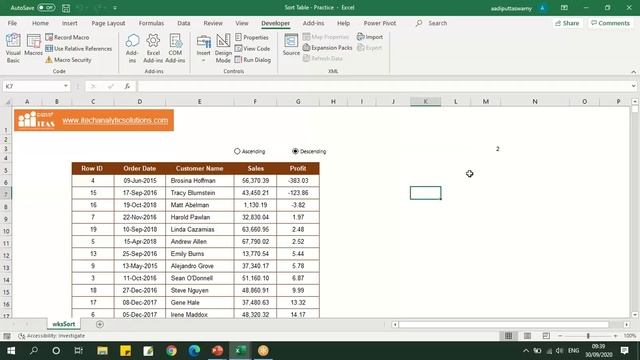Open Ribbon Display Options
The width and height of the screenshot is (640, 360).
point(564,8)
